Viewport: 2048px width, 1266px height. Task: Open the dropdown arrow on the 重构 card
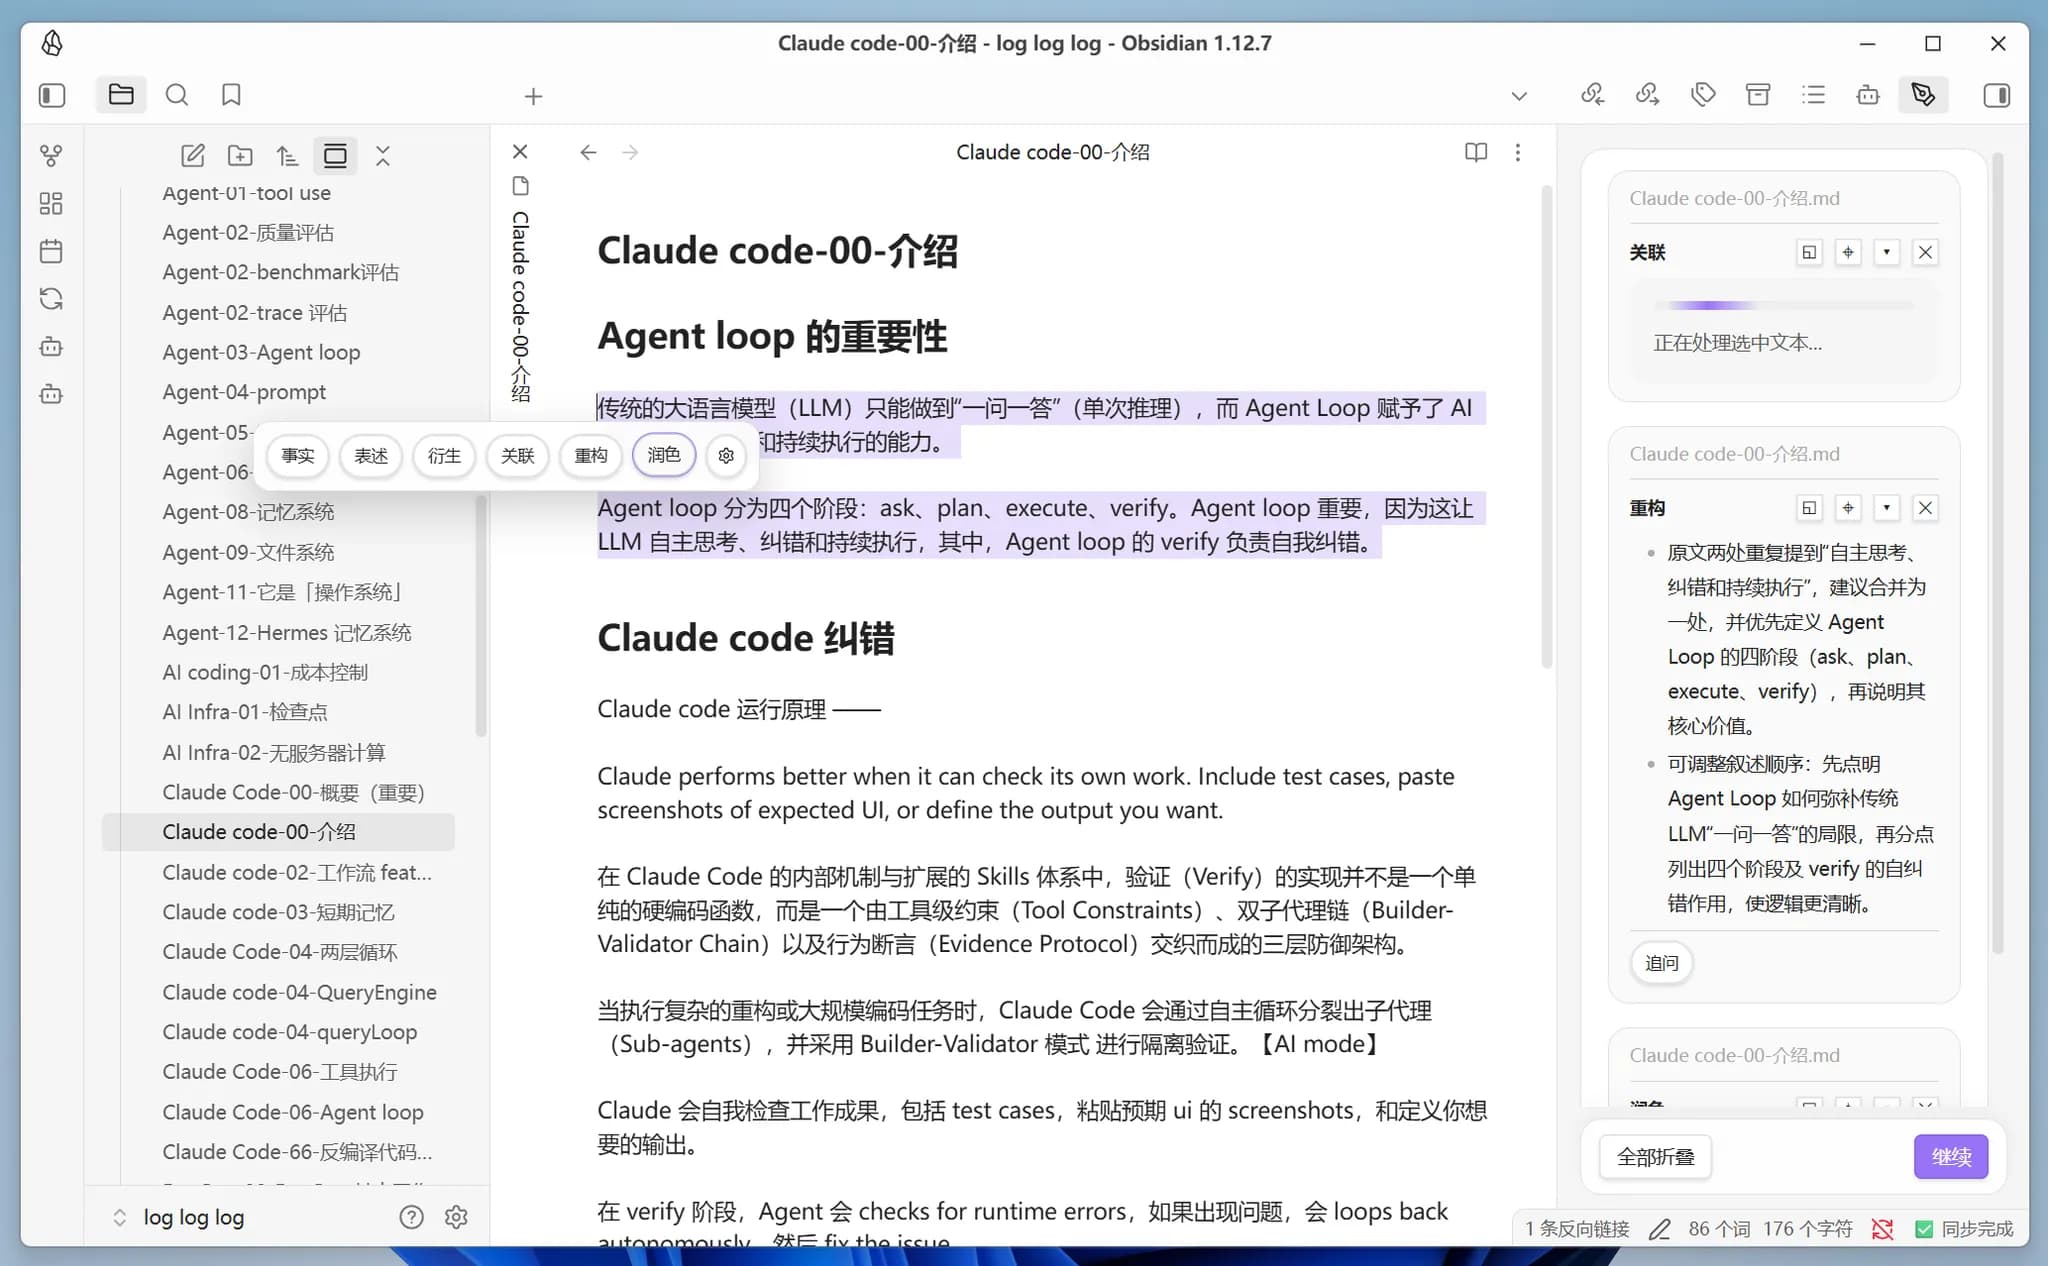[x=1887, y=508]
